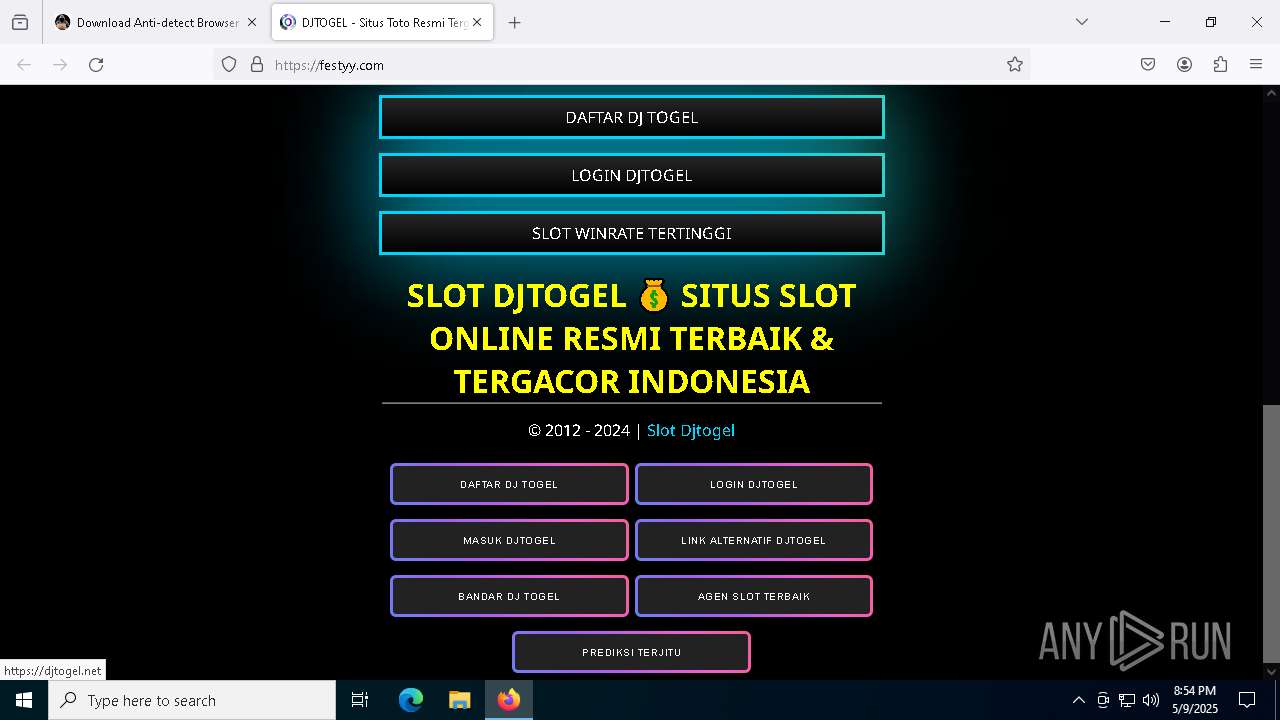1280x720 pixels.
Task: Open the Extensions puzzle icon
Action: [x=1220, y=65]
